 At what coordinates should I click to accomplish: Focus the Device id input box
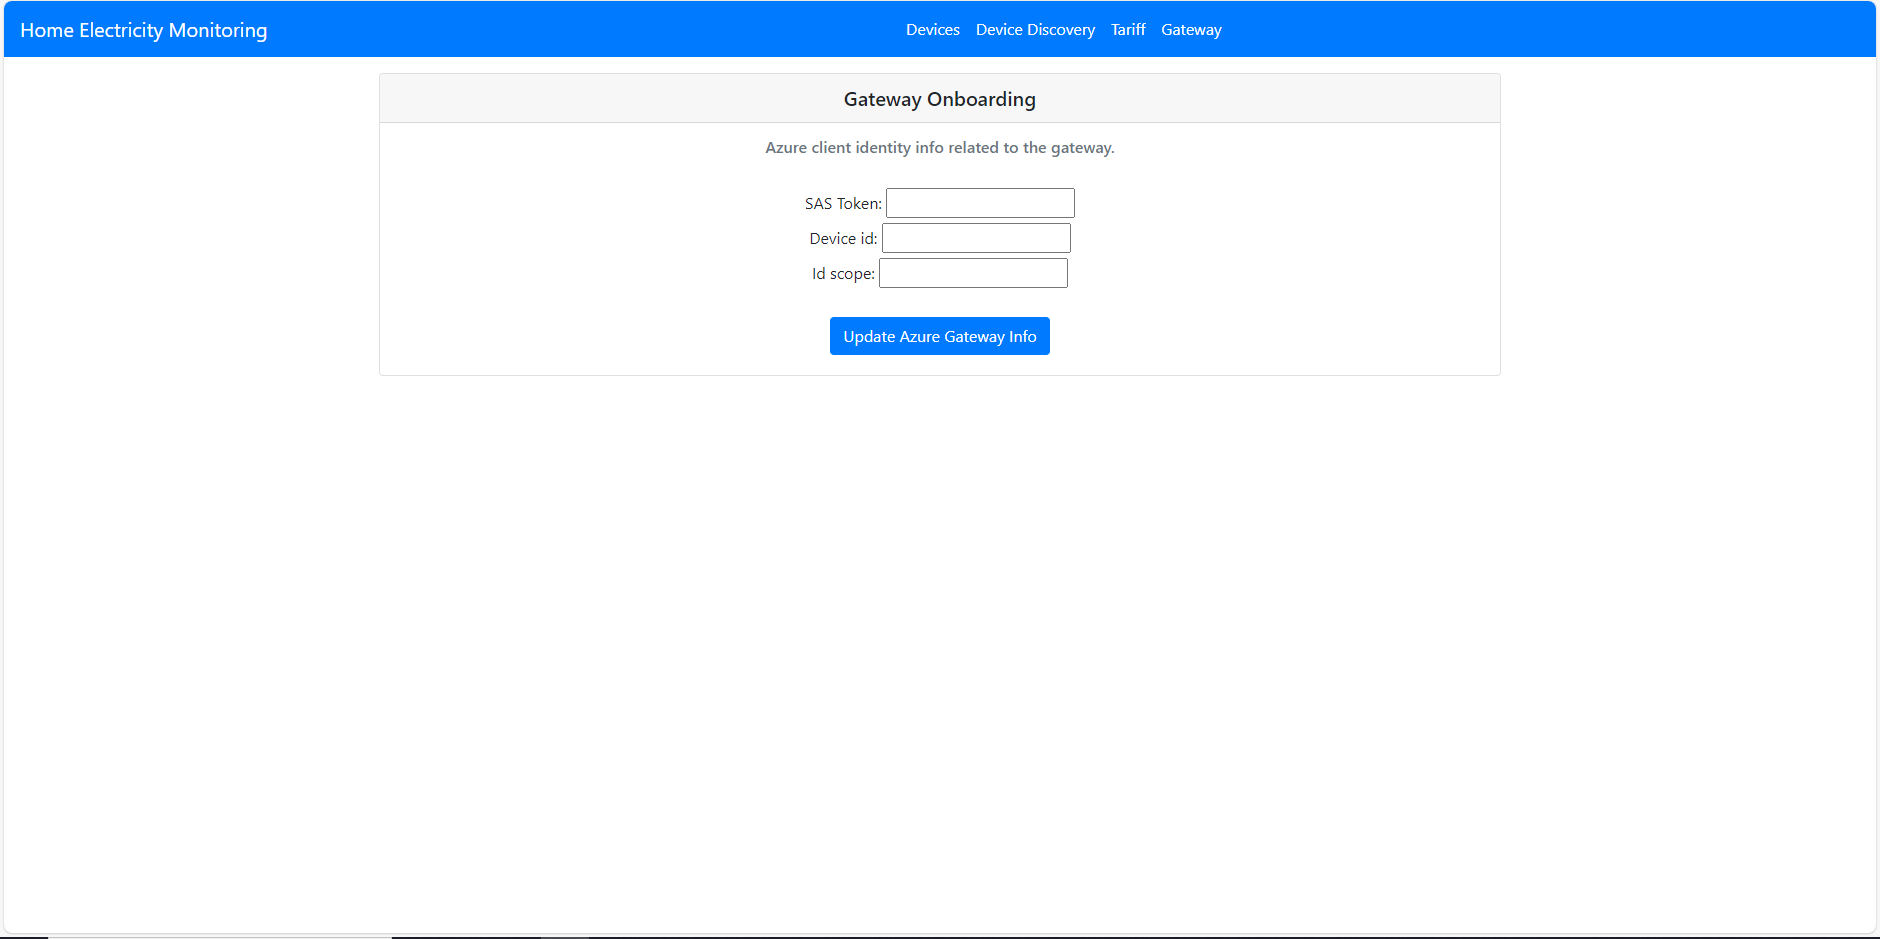975,238
